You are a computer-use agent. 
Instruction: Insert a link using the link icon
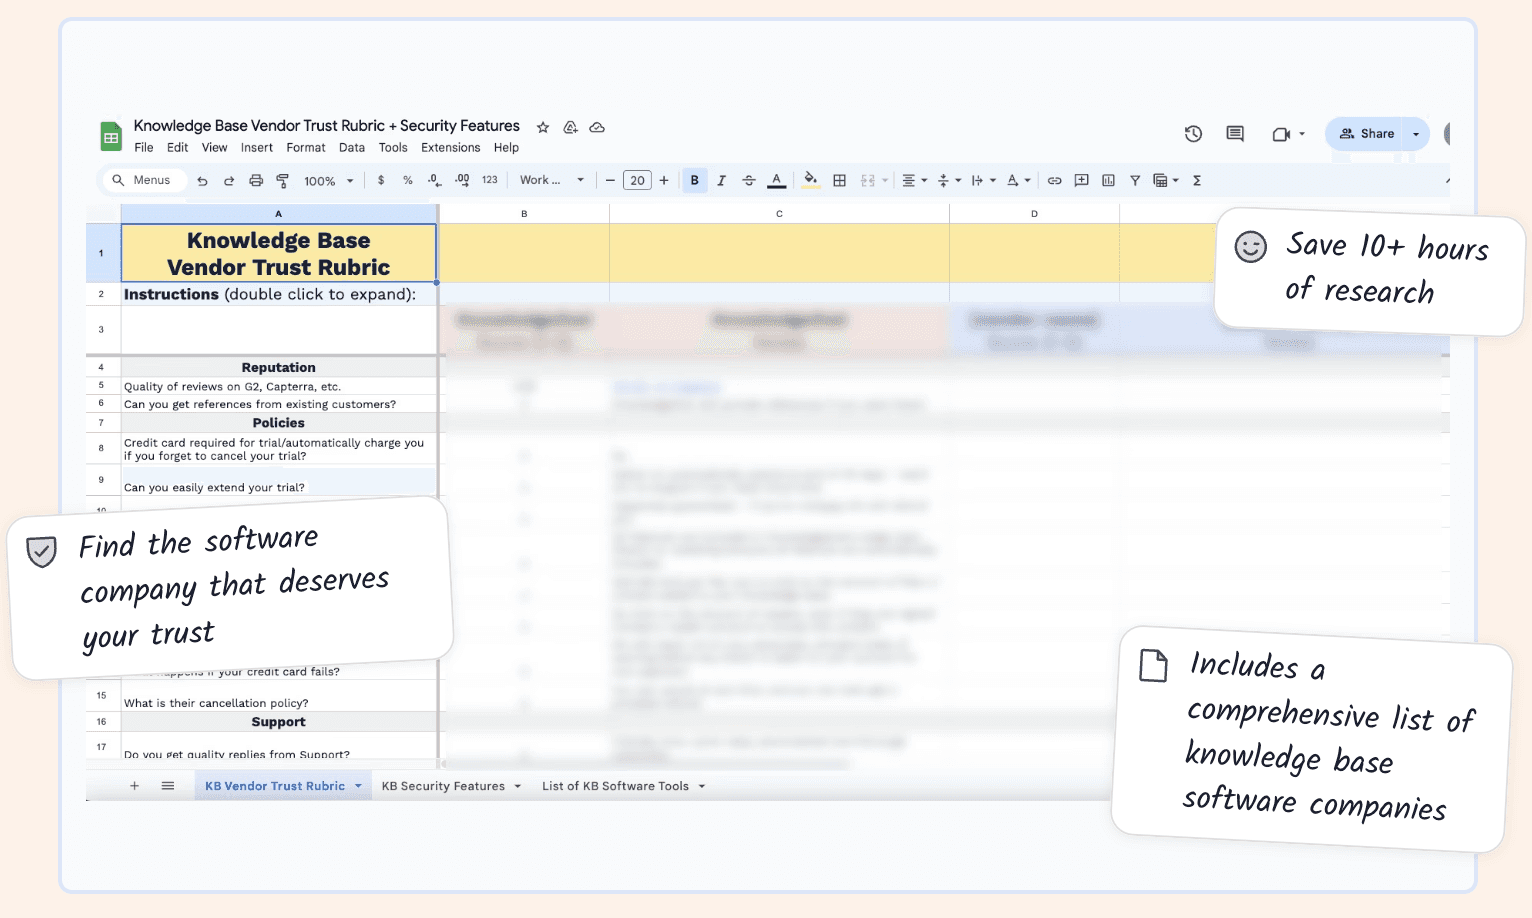[1054, 180]
